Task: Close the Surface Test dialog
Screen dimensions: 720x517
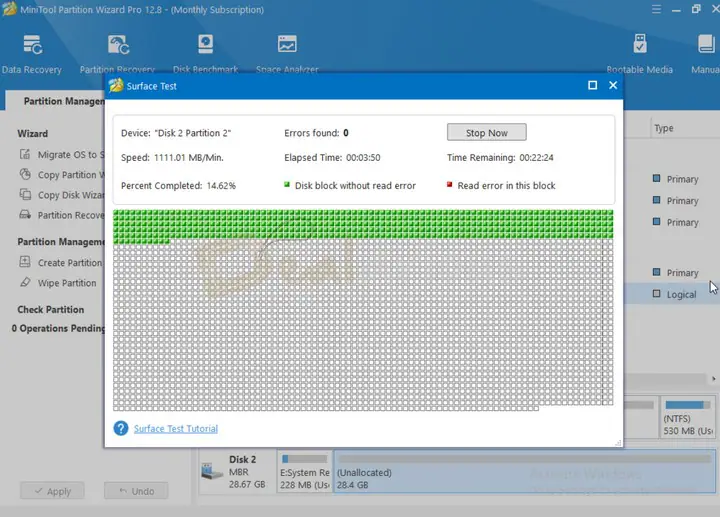Action: click(613, 85)
